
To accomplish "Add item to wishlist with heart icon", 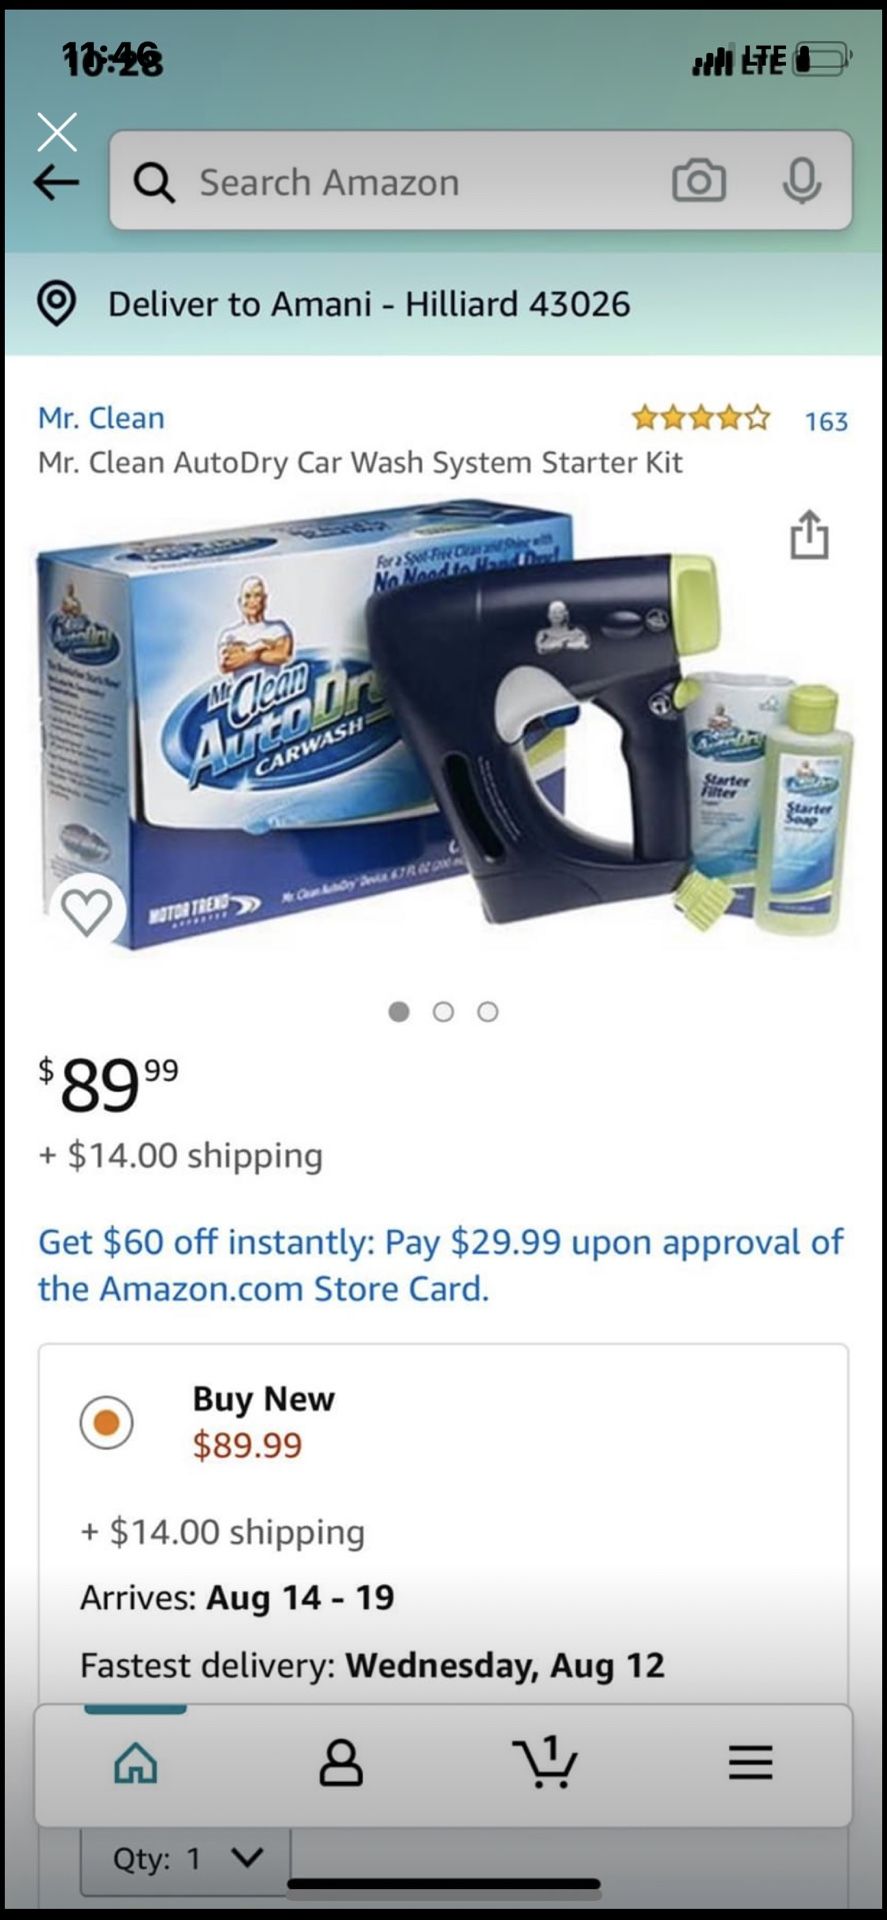I will click(87, 911).
